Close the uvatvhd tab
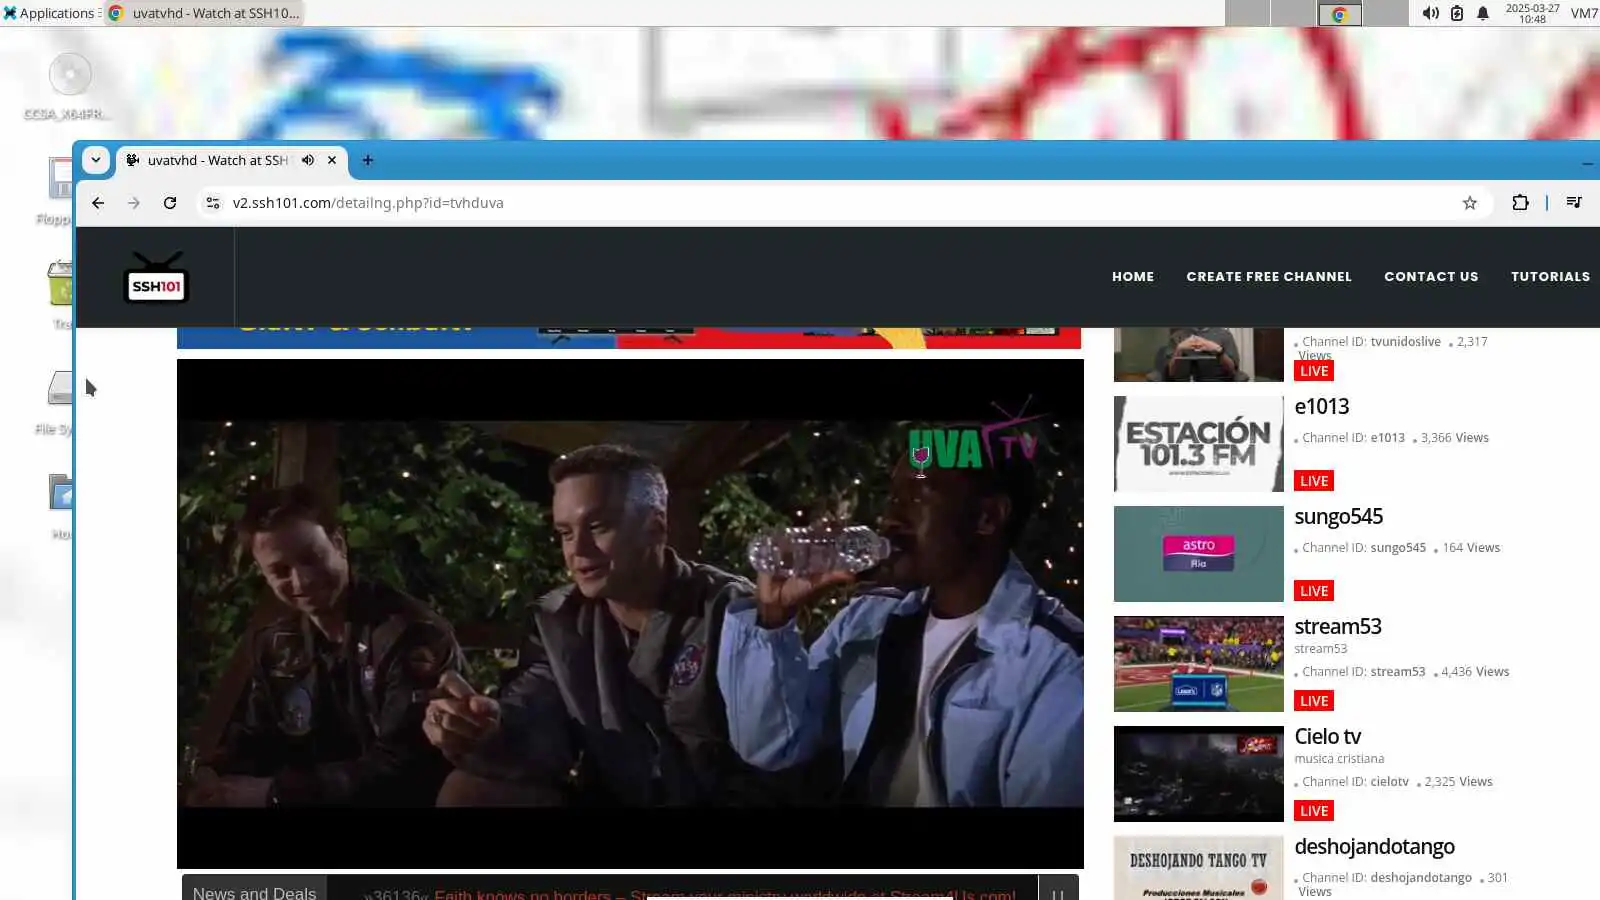The image size is (1600, 900). pos(332,160)
